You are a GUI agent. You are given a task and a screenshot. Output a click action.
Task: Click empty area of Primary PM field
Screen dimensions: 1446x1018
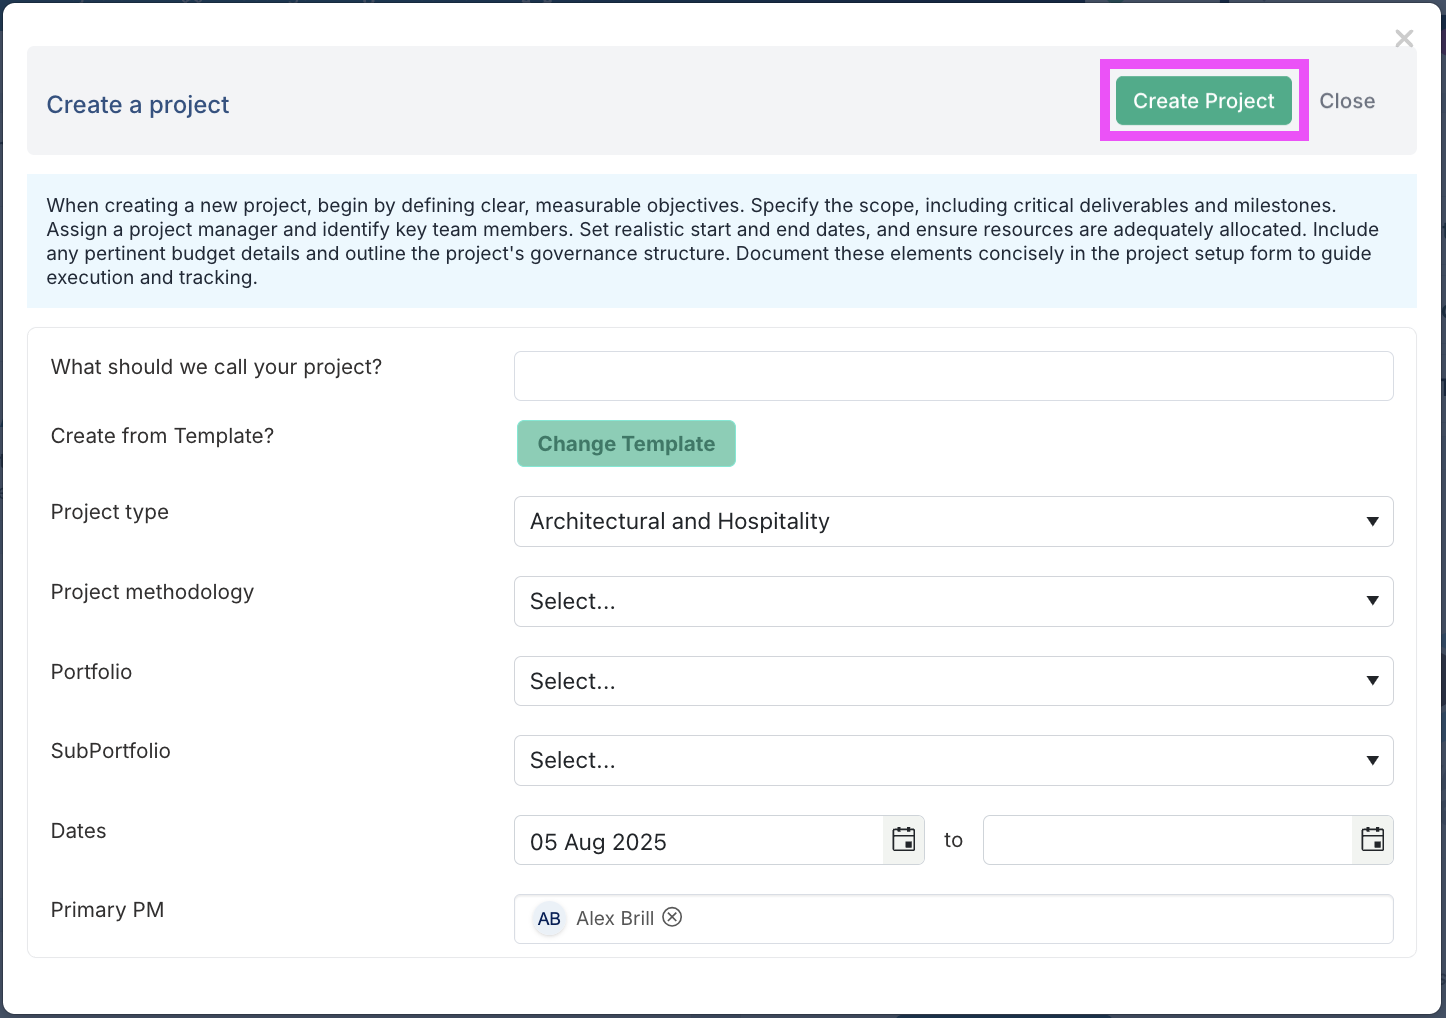tap(1030, 919)
